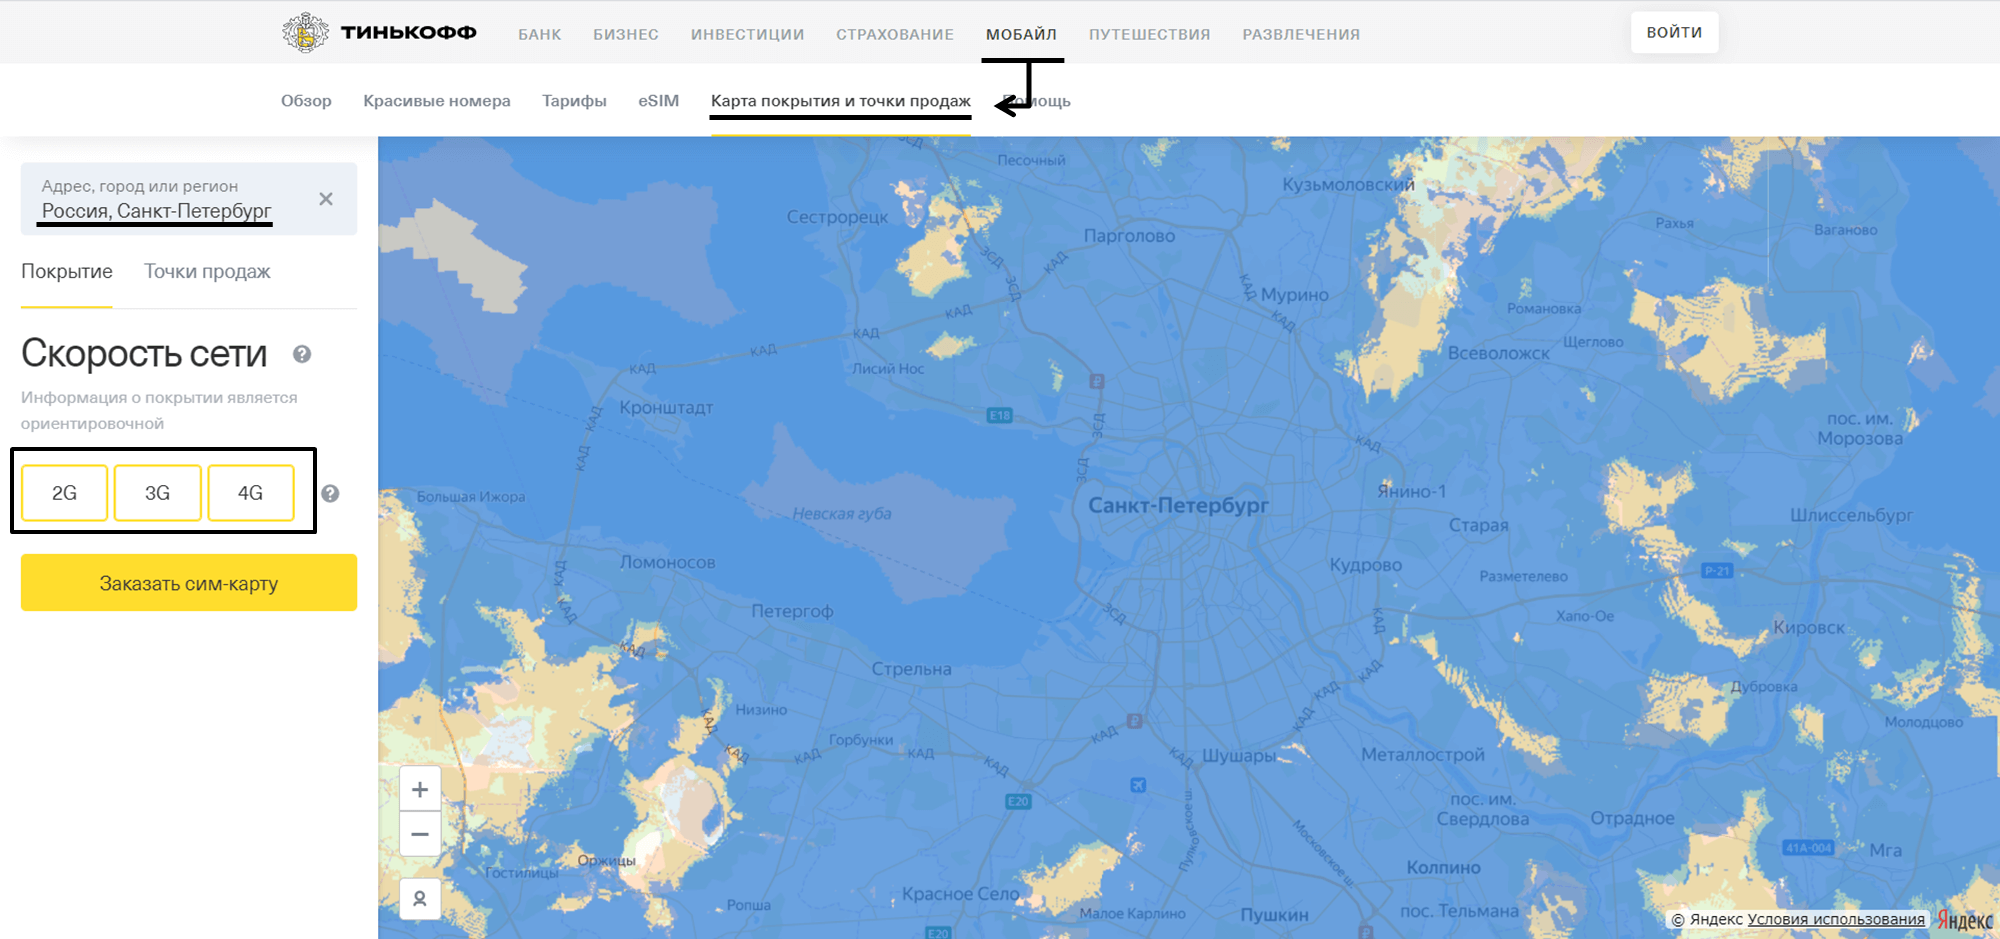Open Красивые номера page
Screen dimensions: 2000x939
(x=437, y=101)
